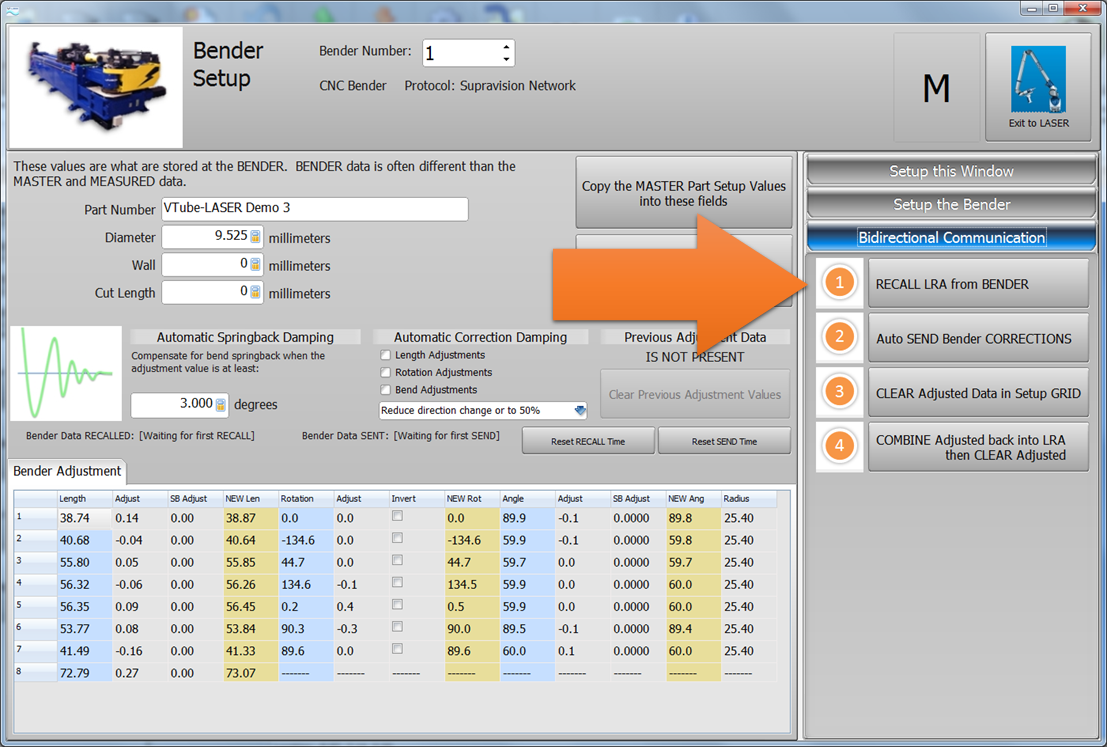The image size is (1107, 747).
Task: Open the Reduce direction change dropdown
Action: click(580, 411)
